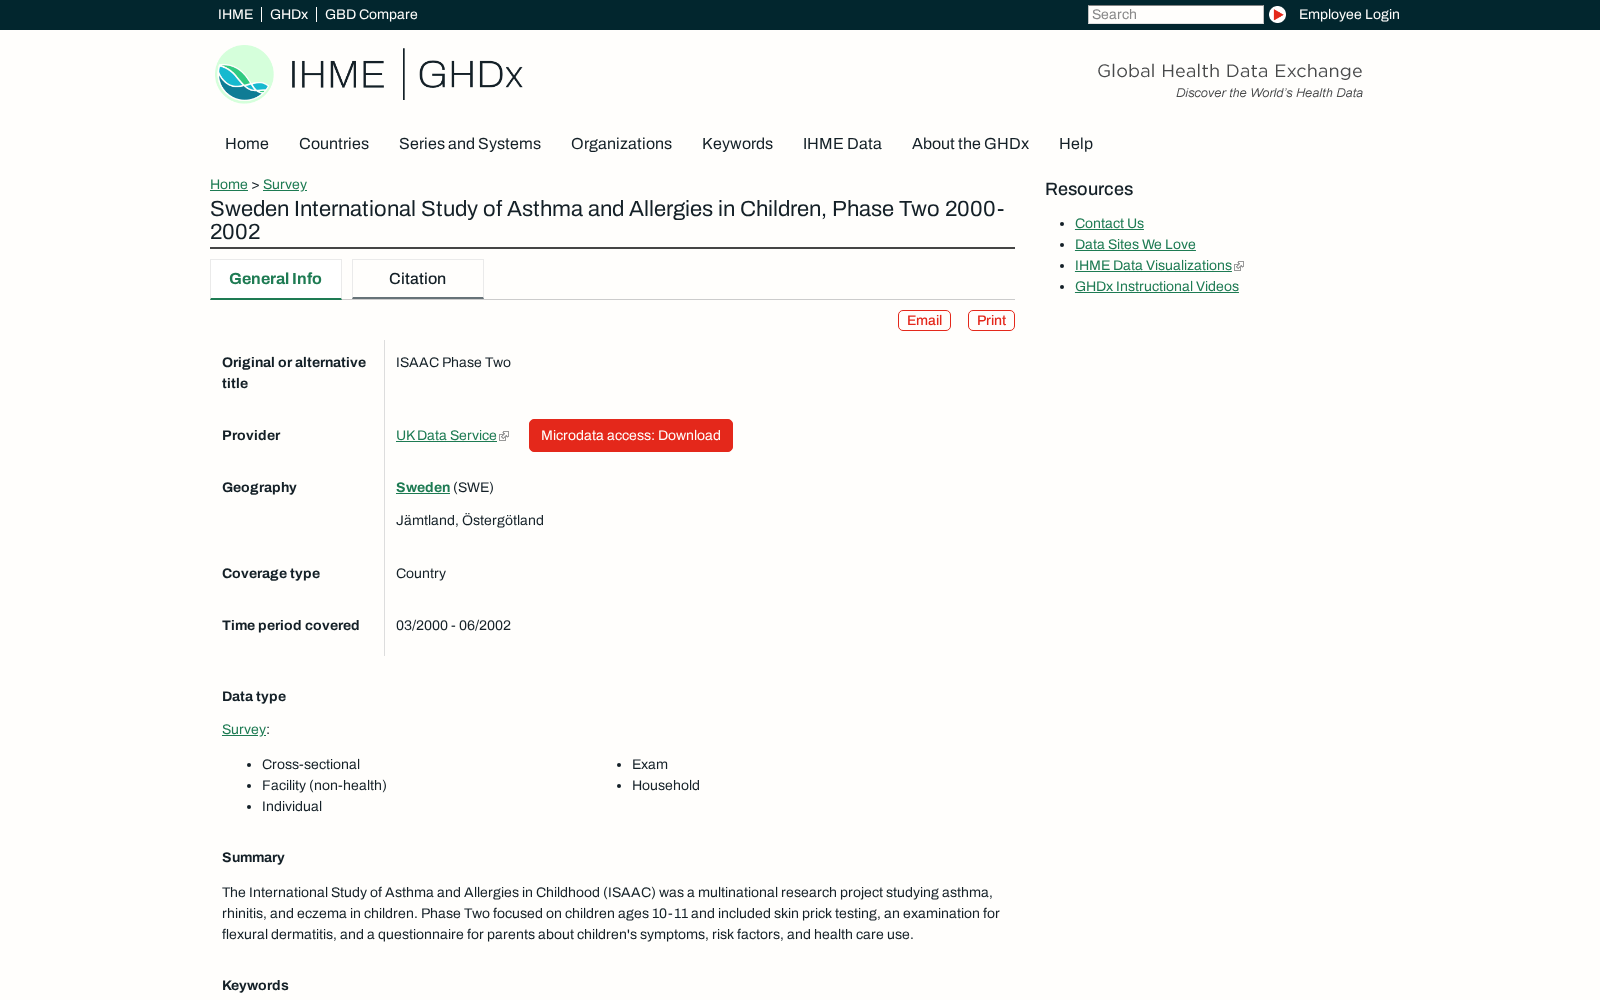Click the Print button
Viewport: 1600px width, 1000px height.
991,320
